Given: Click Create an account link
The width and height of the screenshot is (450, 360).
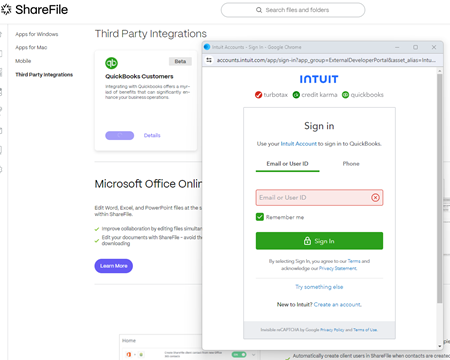Looking at the screenshot, I should click(337, 305).
